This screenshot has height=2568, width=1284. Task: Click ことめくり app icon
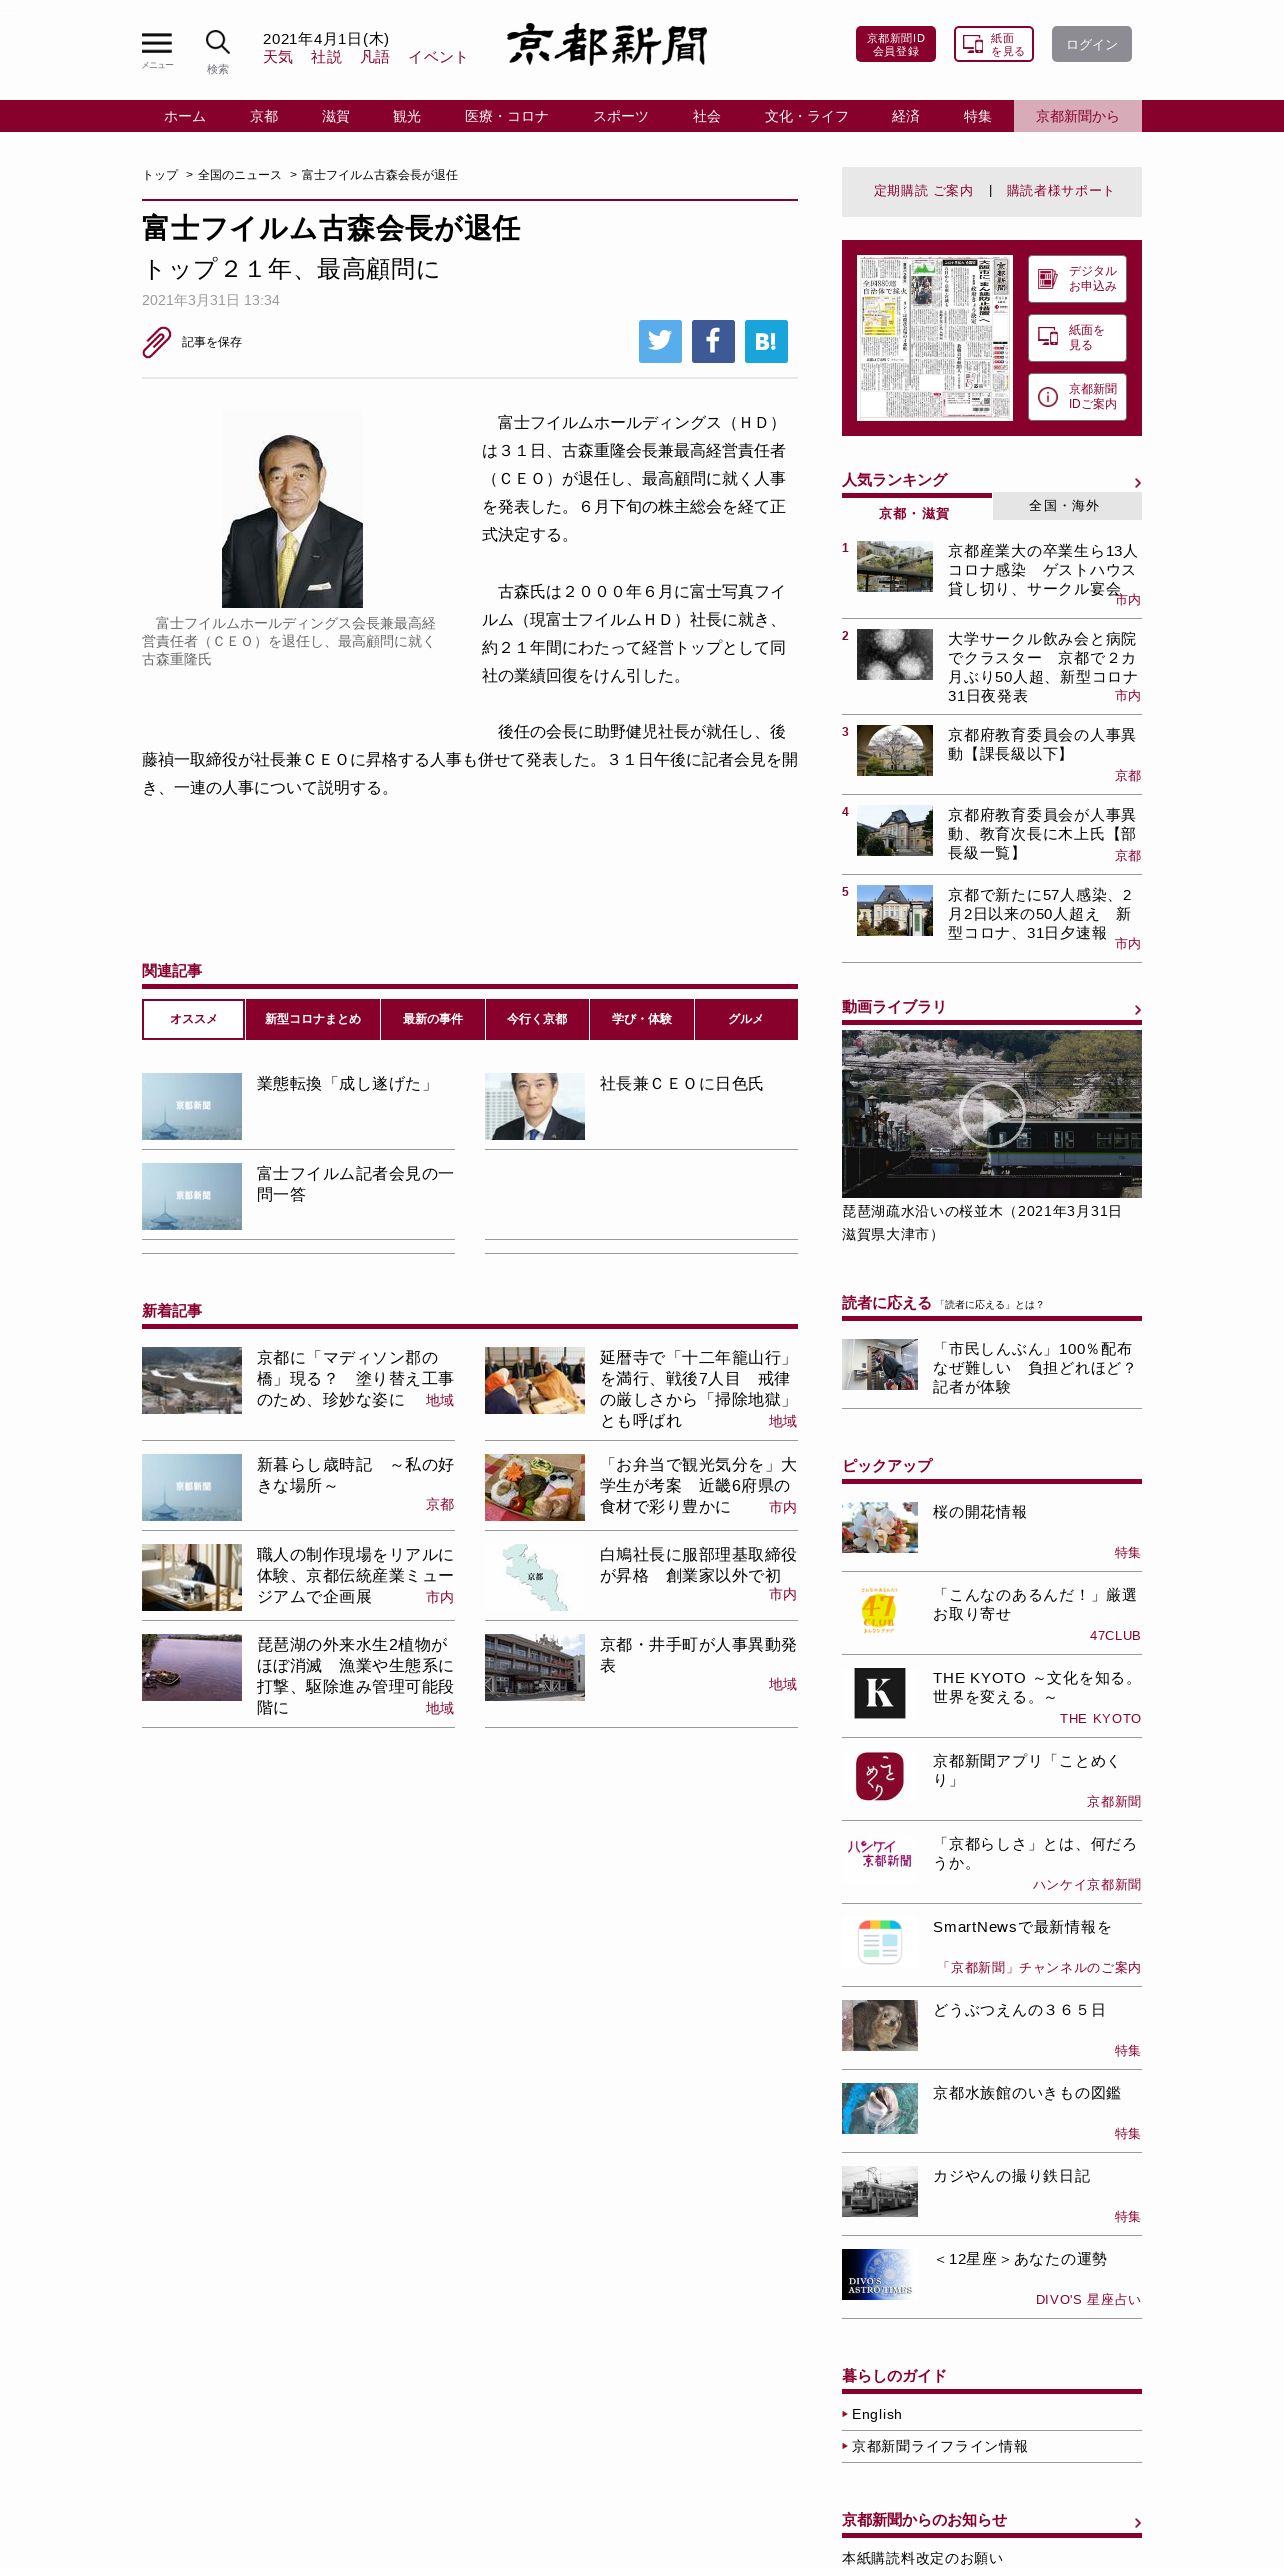[880, 1776]
